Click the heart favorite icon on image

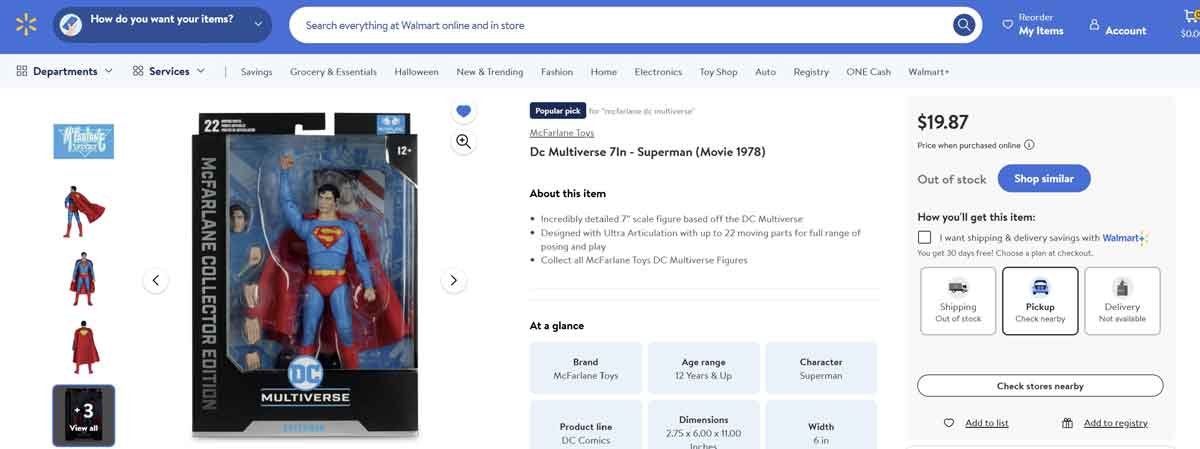click(x=463, y=110)
